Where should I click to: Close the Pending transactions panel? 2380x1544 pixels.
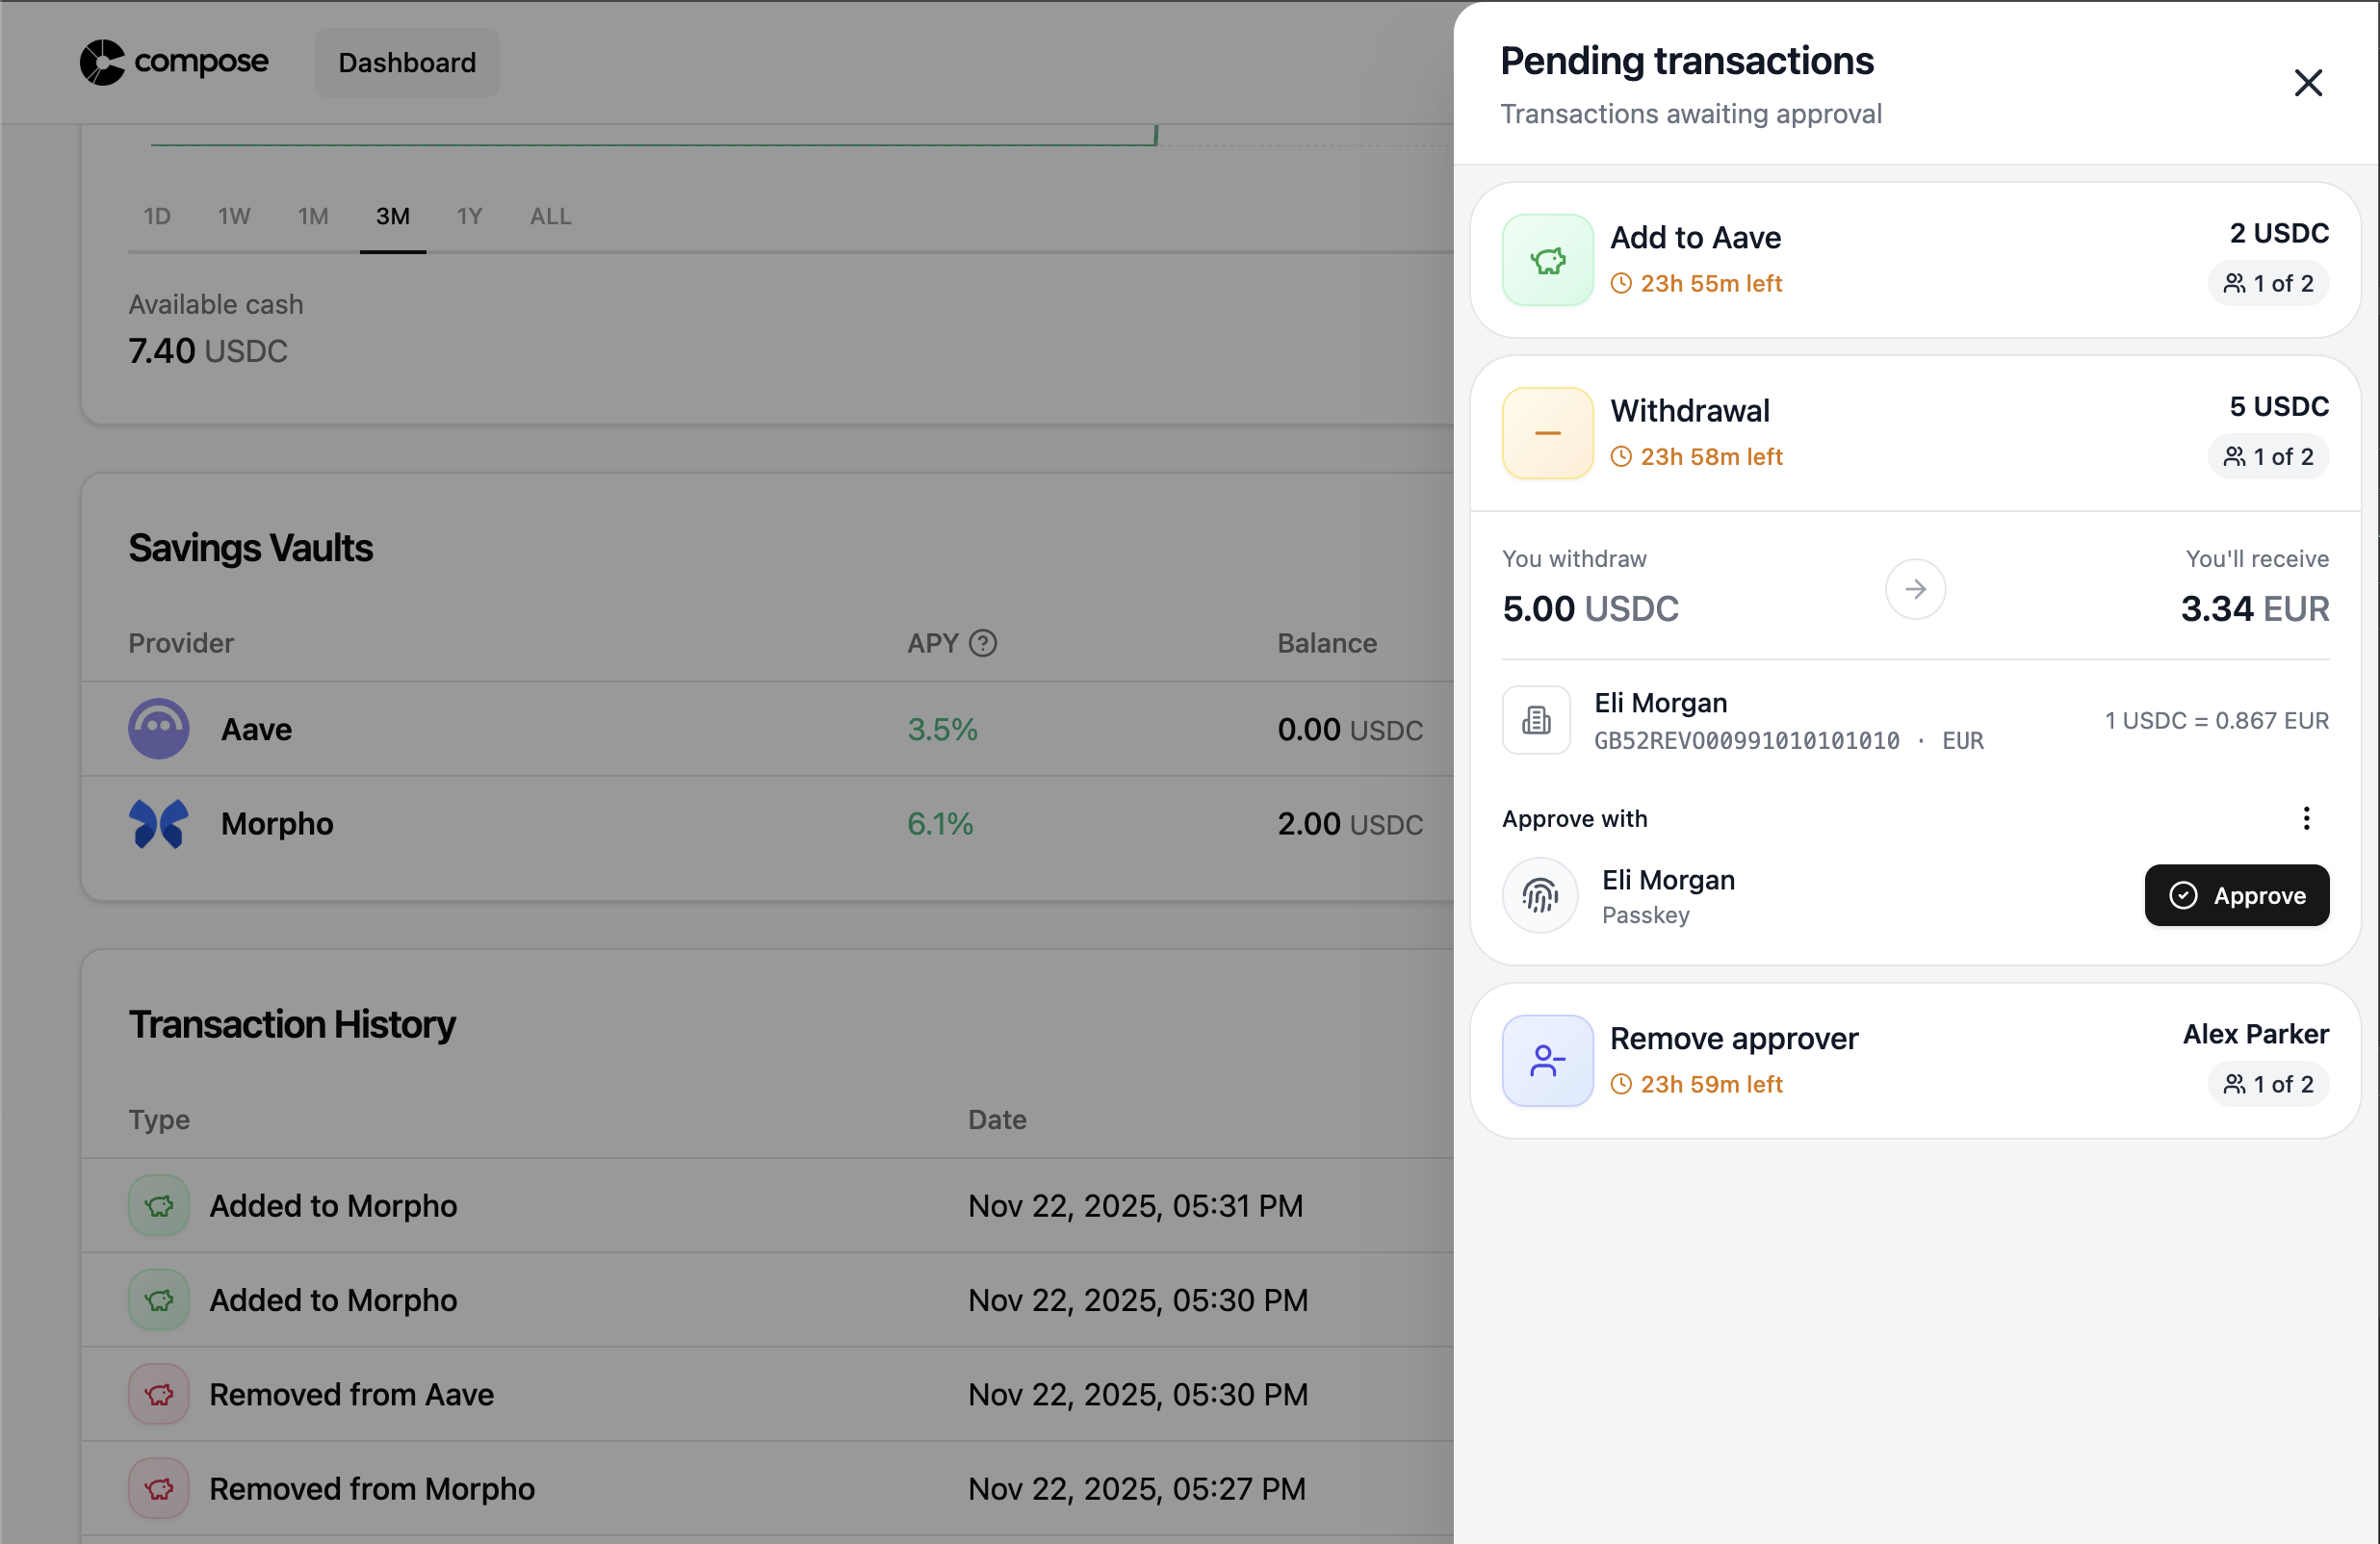click(x=2308, y=83)
